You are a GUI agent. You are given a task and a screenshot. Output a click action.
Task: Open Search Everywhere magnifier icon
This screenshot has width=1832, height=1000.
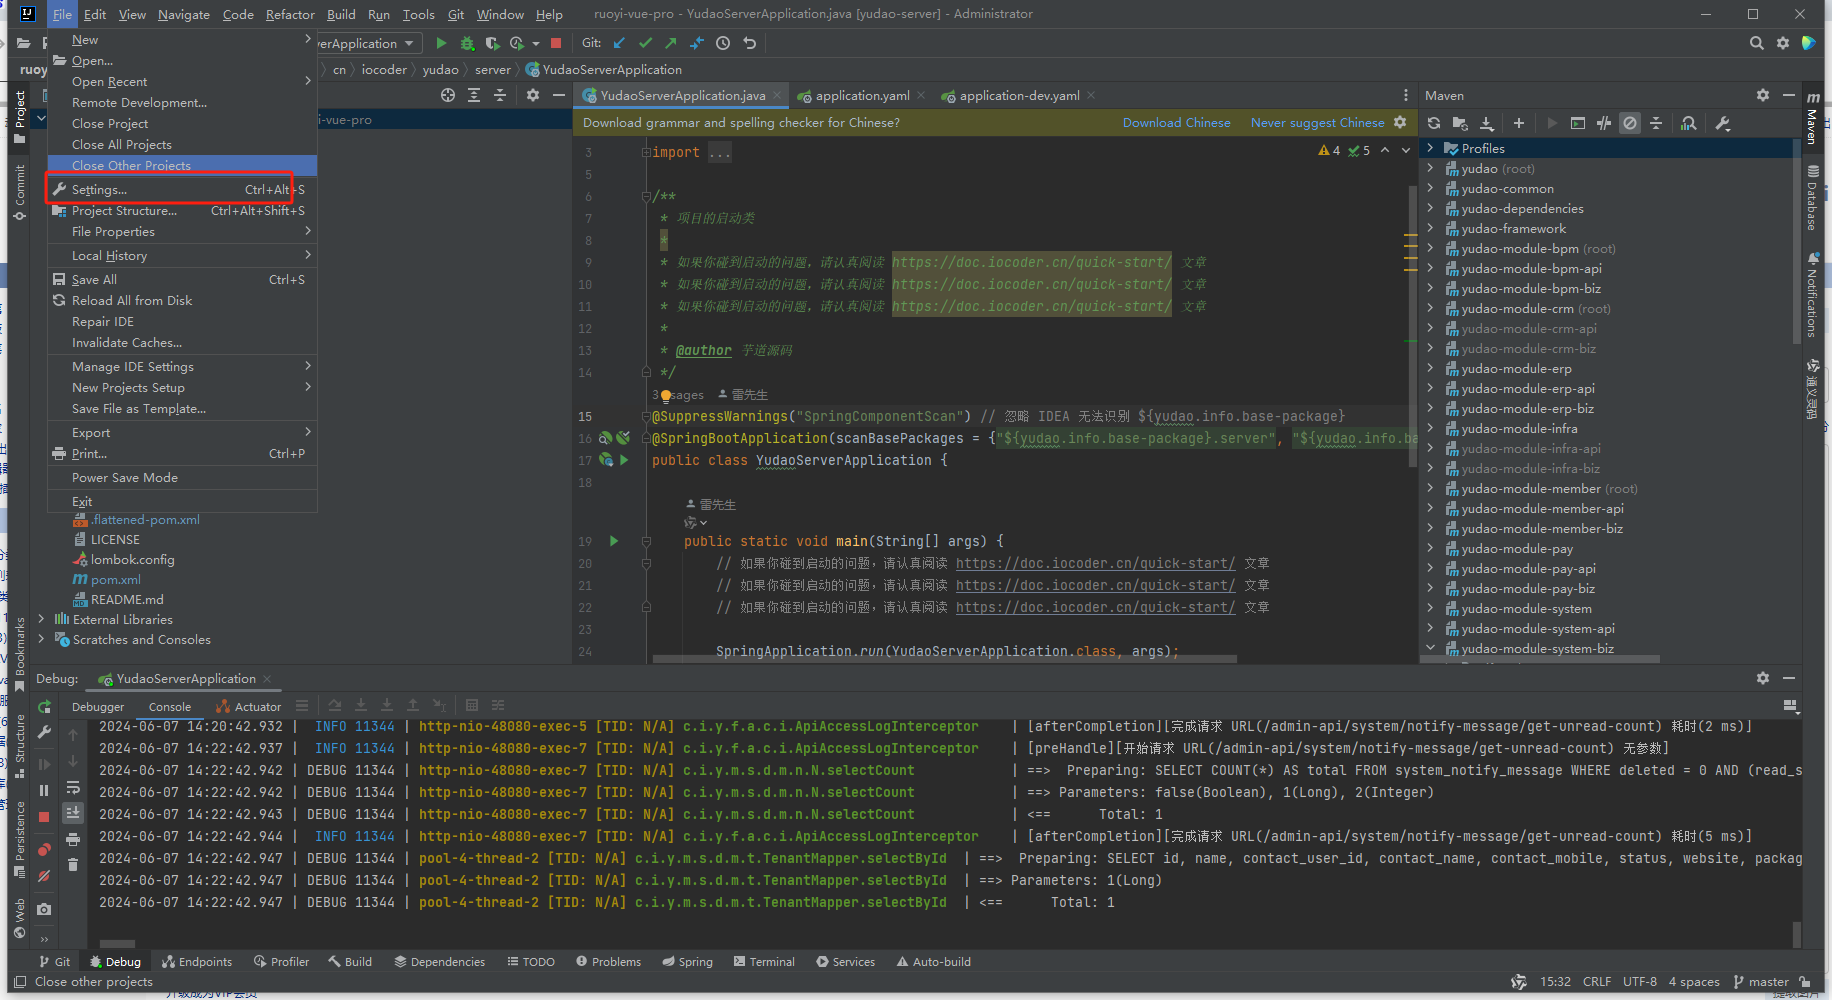tap(1756, 43)
